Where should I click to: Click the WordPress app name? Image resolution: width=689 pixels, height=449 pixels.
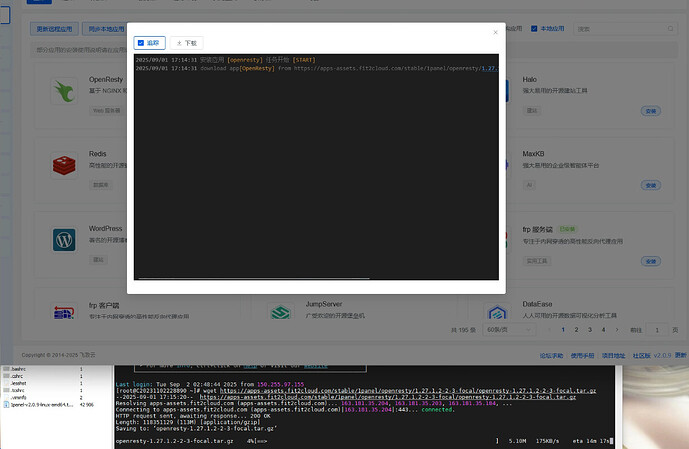tap(105, 228)
